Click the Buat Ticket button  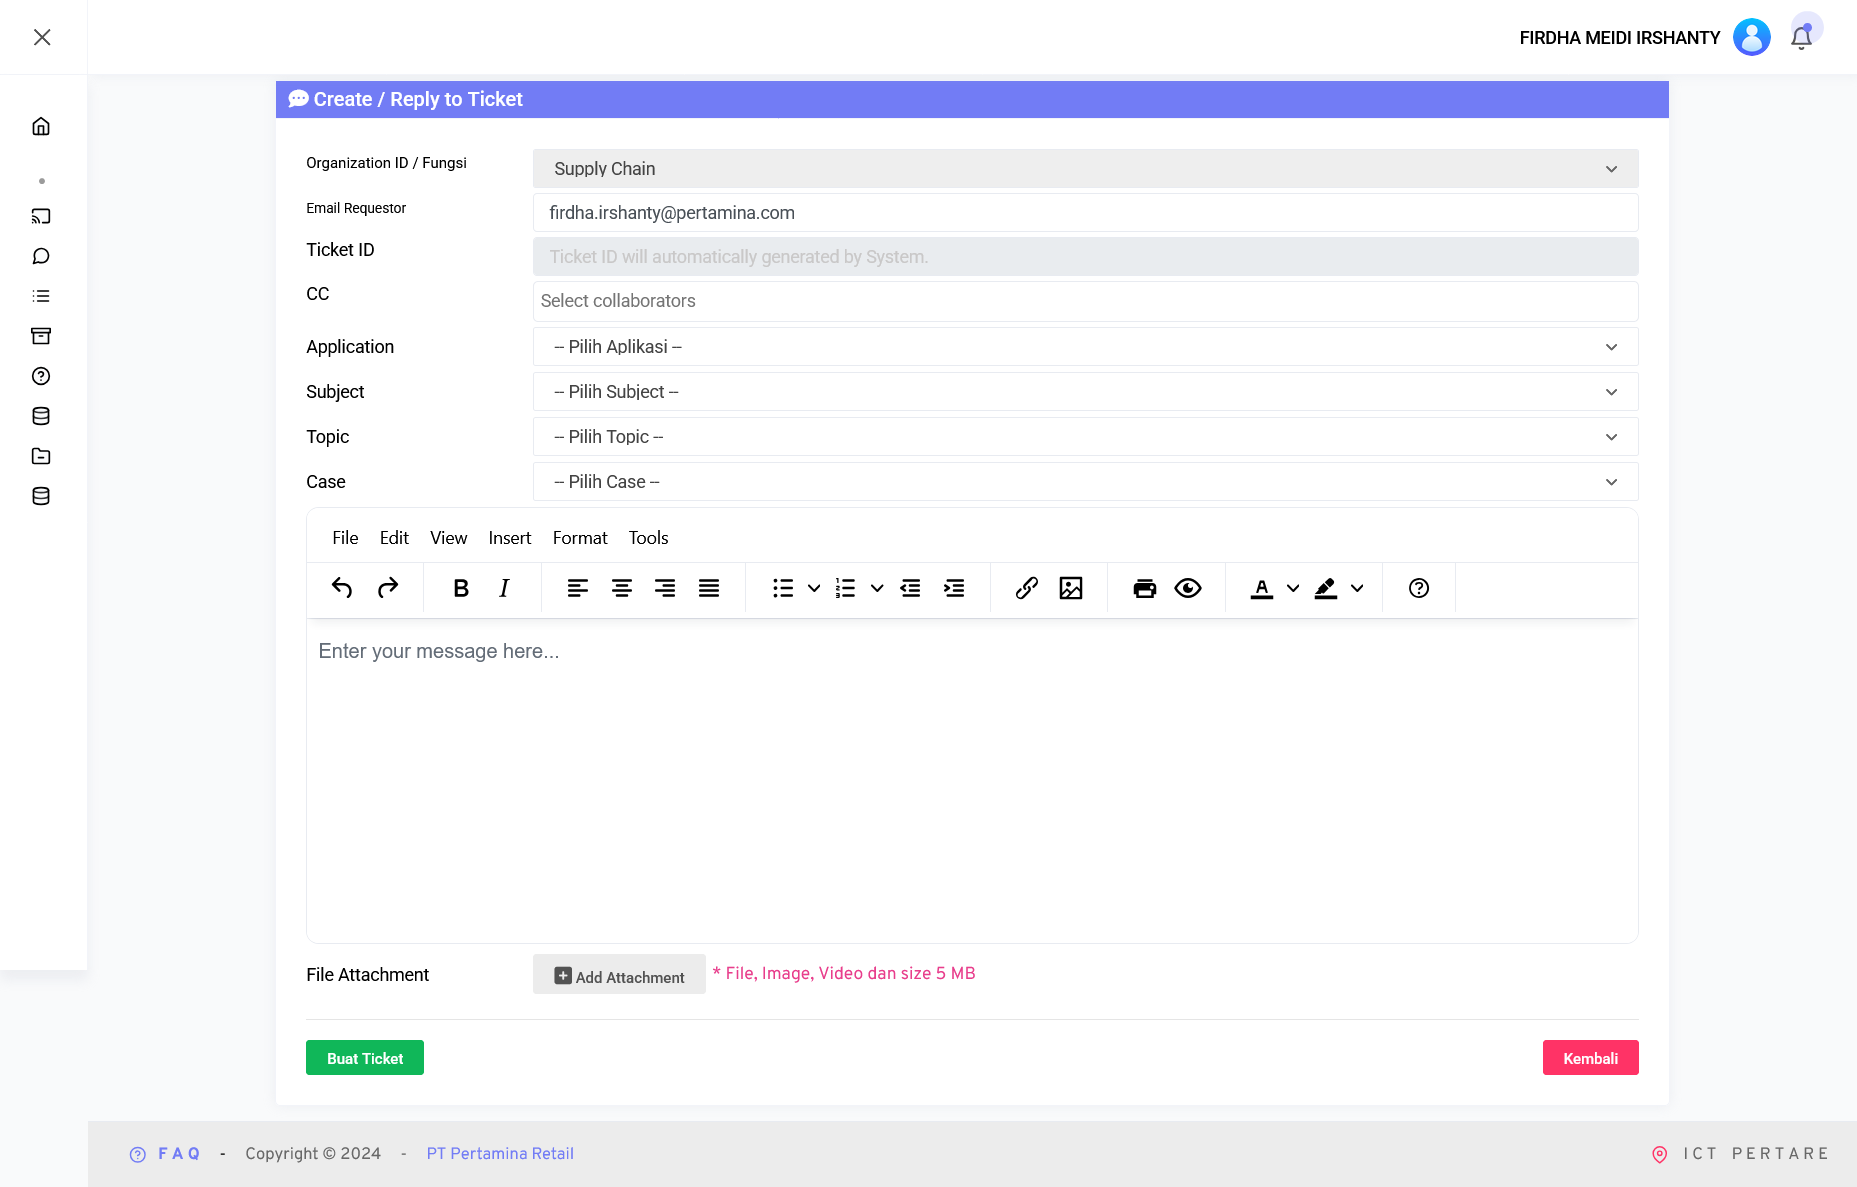coord(365,1058)
